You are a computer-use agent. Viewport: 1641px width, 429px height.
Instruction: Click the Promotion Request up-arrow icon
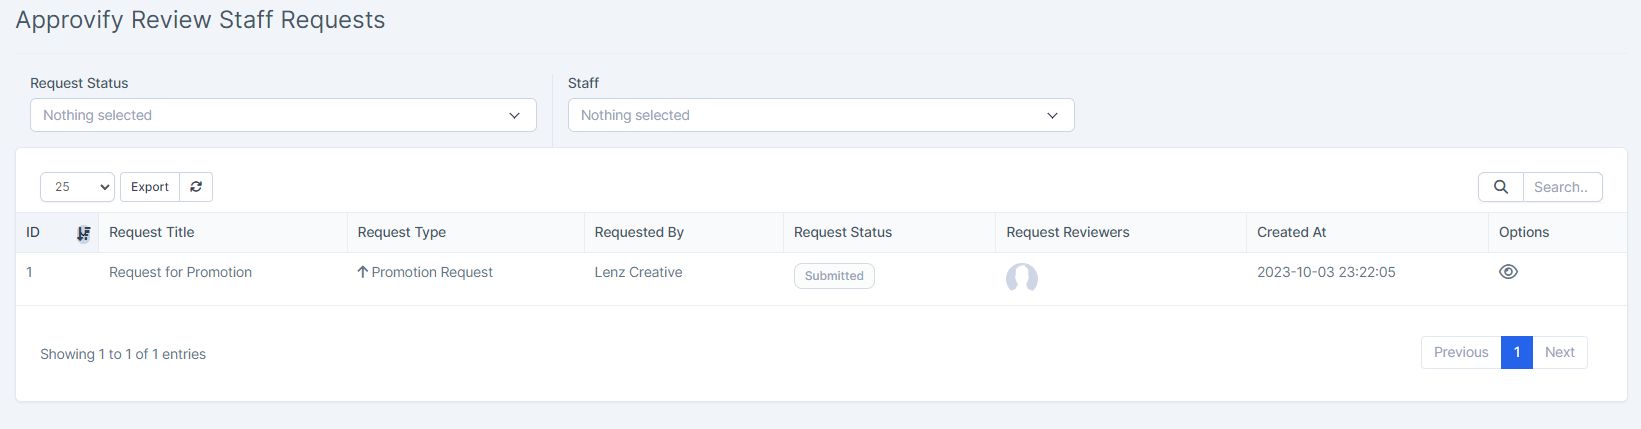363,272
